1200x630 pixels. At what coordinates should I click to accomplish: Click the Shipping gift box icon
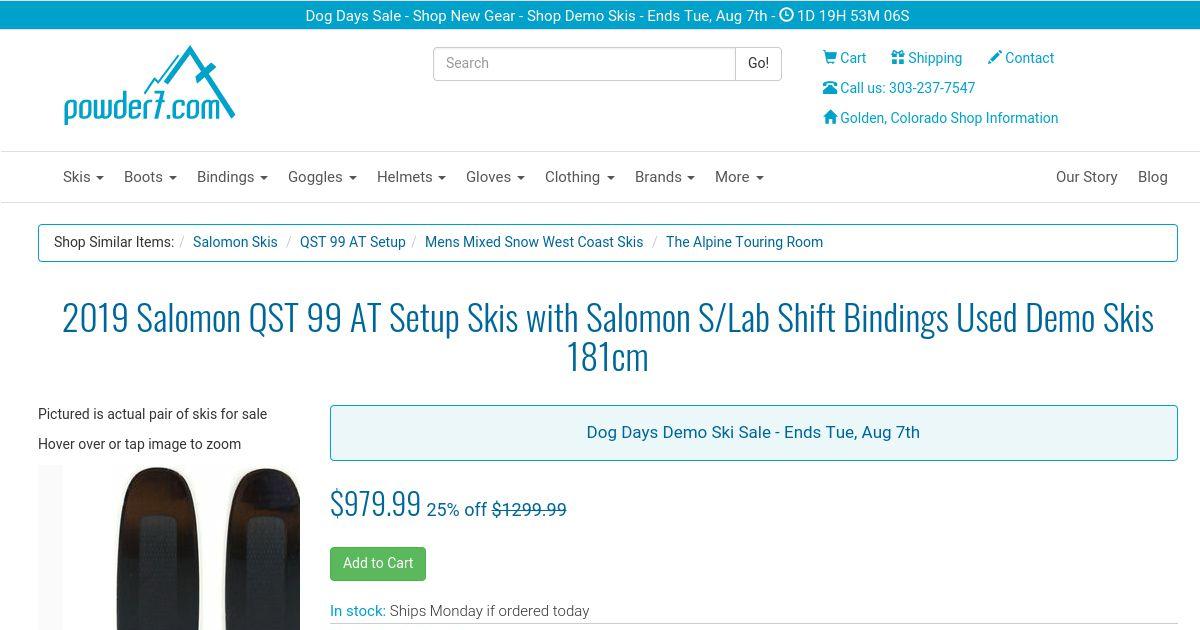(898, 58)
